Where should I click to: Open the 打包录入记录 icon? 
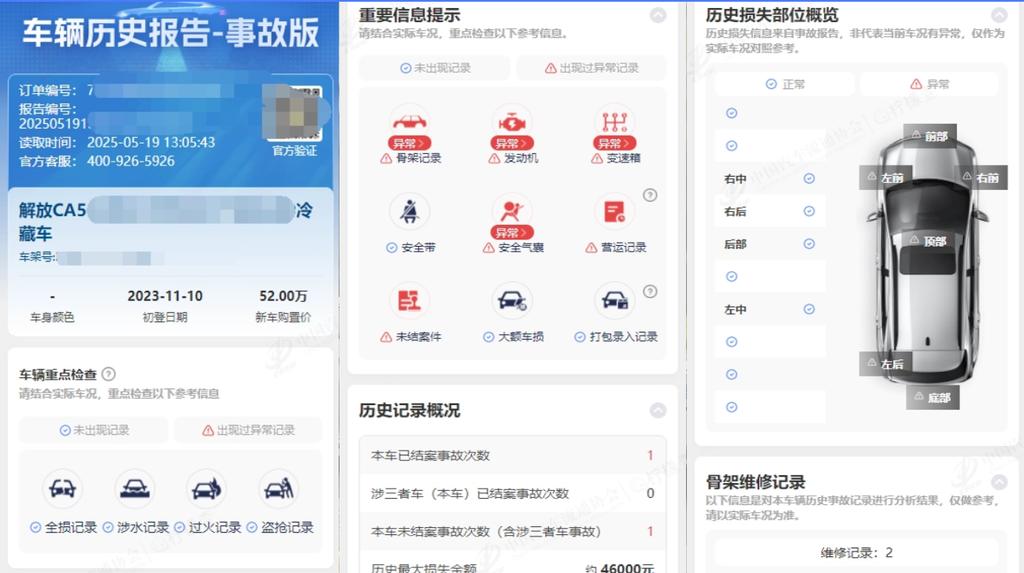point(615,301)
